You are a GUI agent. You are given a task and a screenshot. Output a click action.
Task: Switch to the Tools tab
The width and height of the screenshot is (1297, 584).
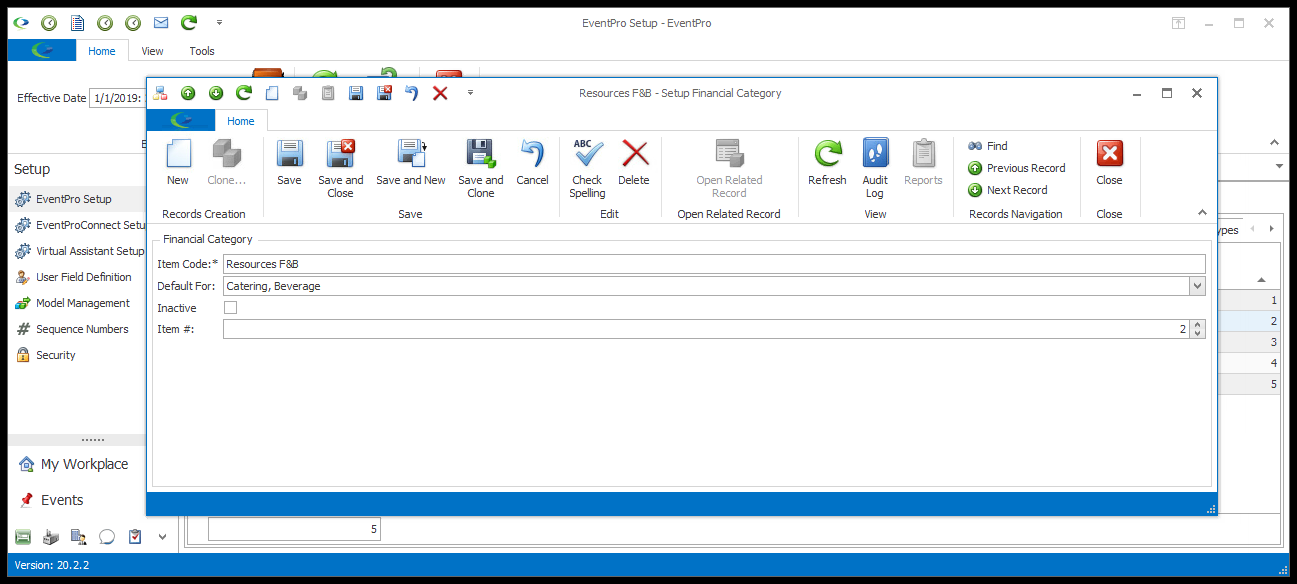point(202,51)
